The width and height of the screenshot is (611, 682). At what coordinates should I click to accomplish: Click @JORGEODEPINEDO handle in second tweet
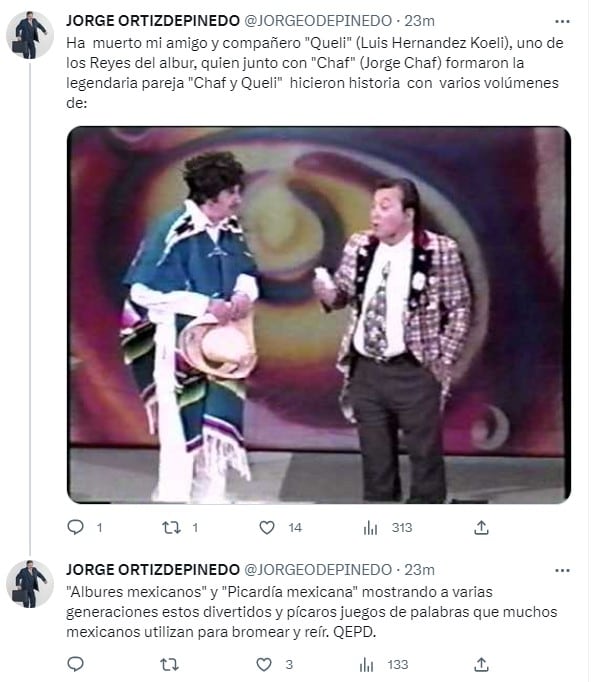coord(318,569)
